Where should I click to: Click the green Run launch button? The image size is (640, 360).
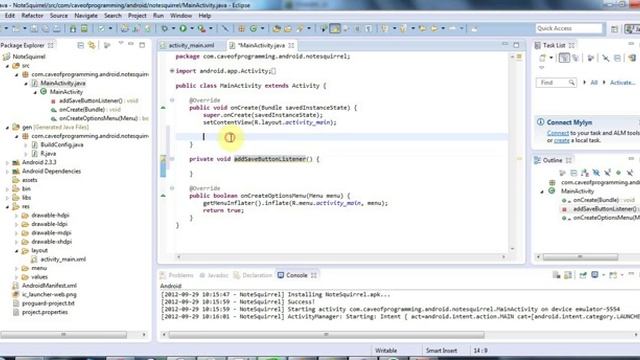pyautogui.click(x=183, y=29)
